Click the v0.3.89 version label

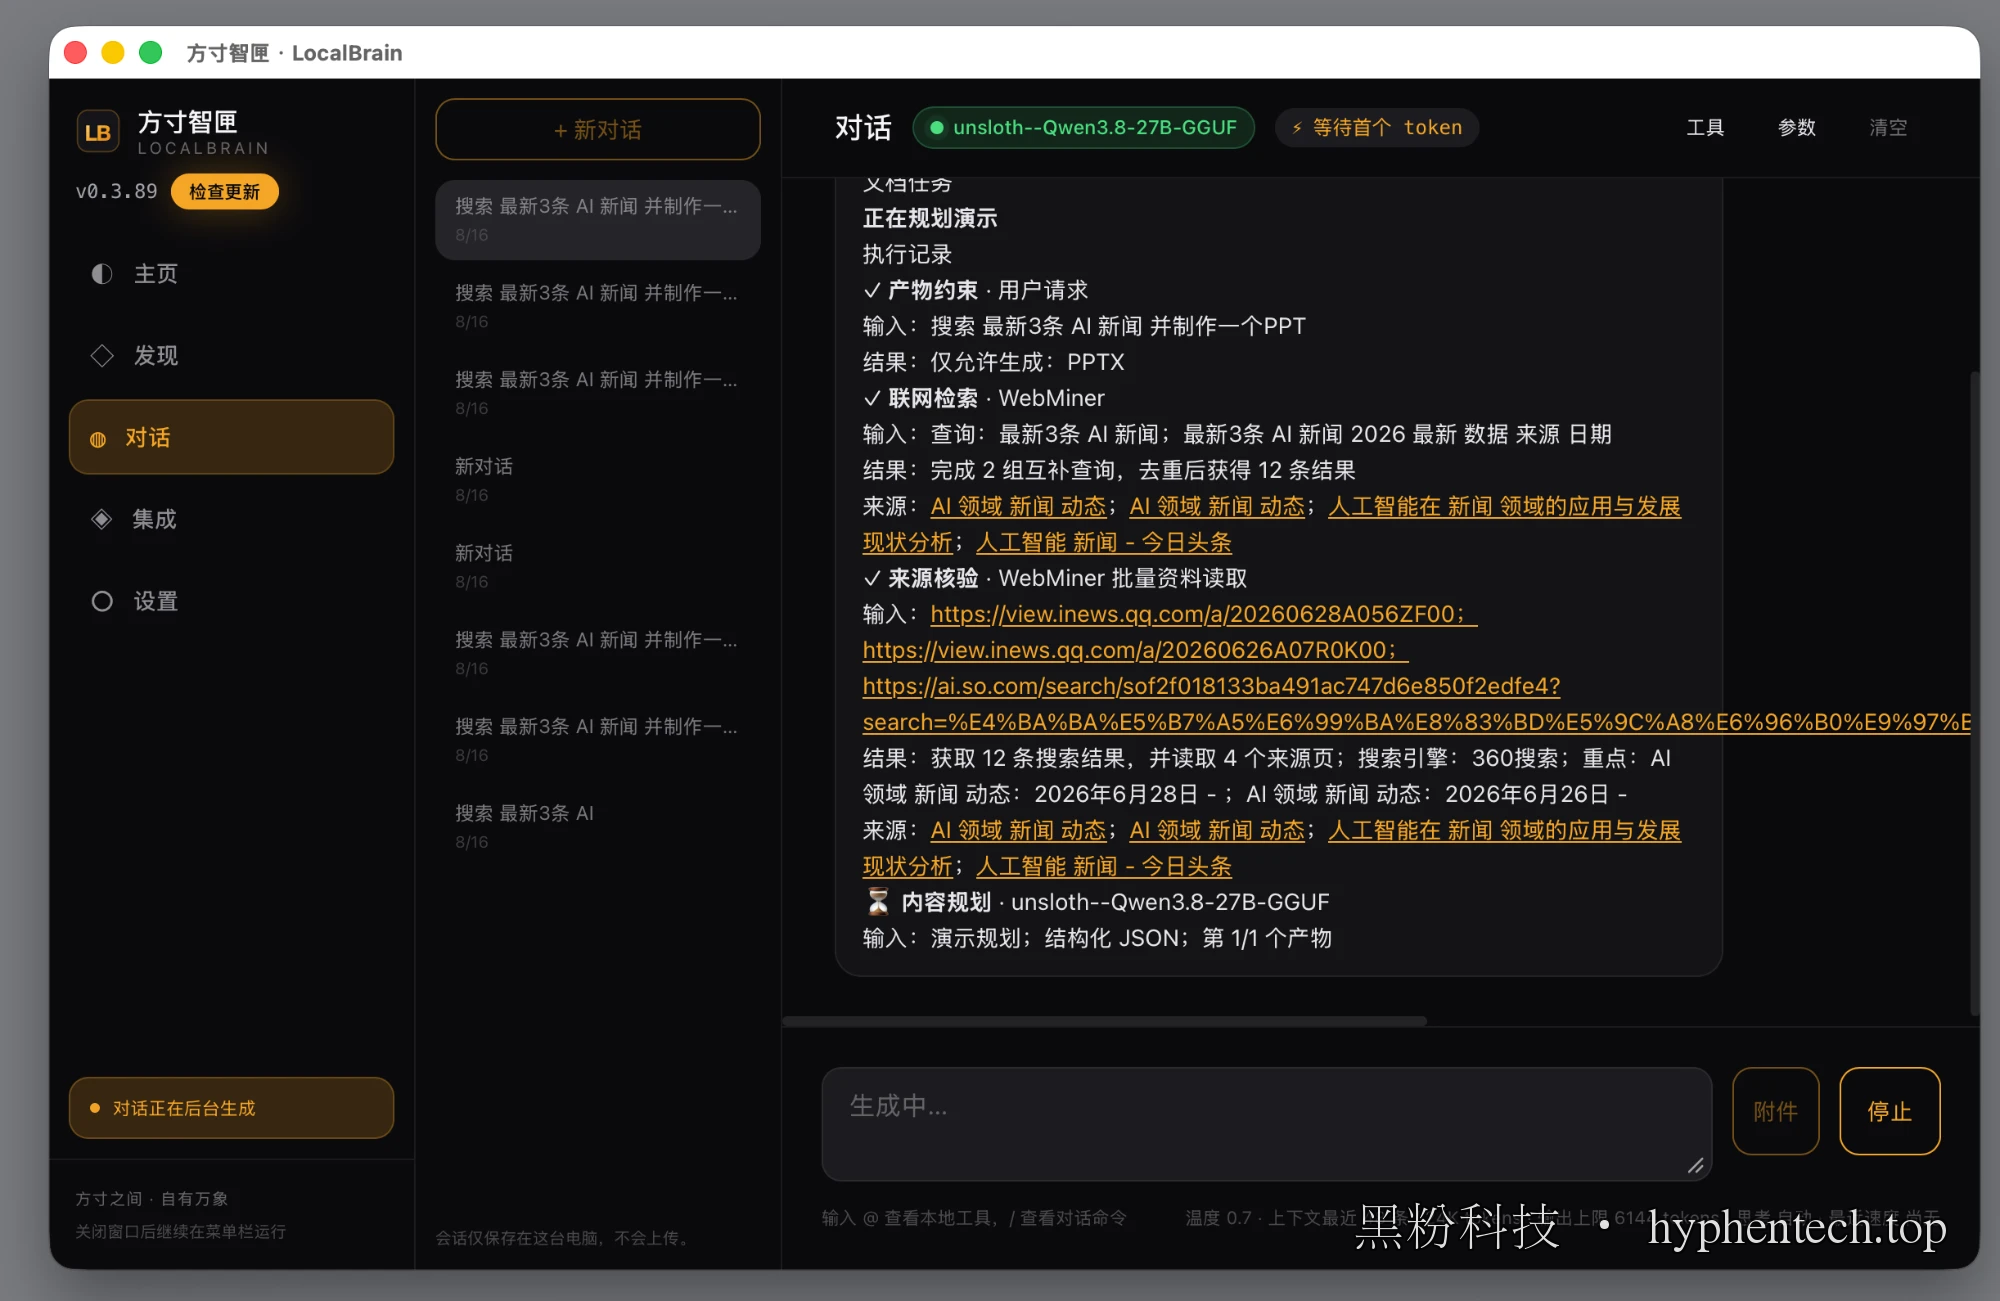point(116,191)
